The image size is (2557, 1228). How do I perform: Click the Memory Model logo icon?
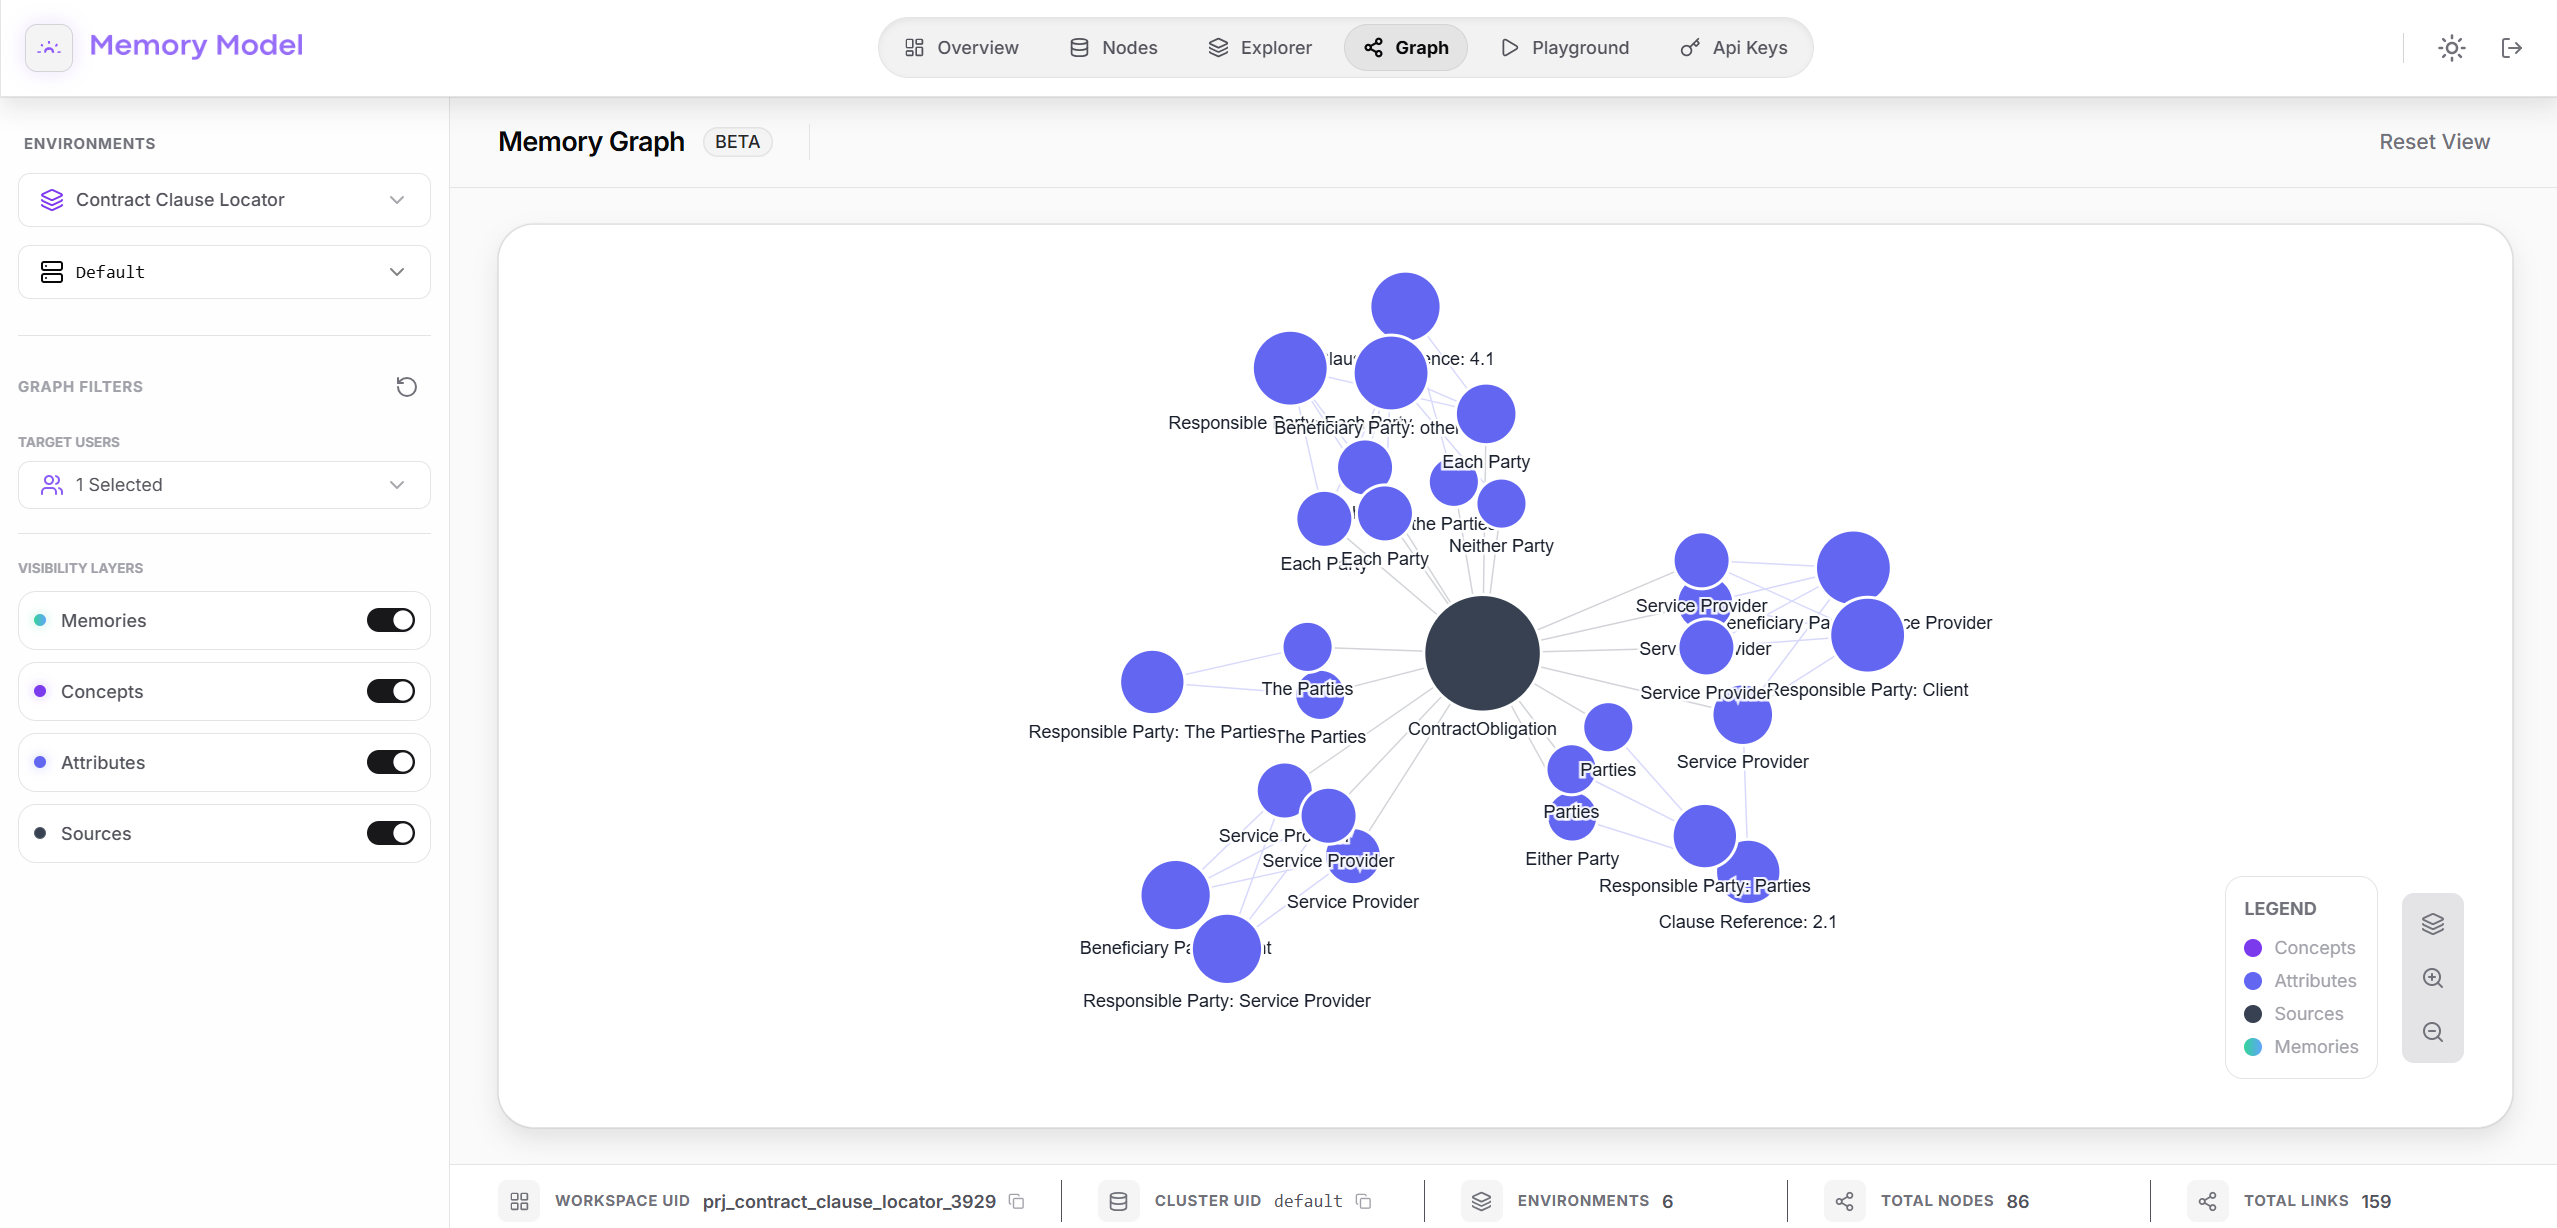tap(48, 47)
